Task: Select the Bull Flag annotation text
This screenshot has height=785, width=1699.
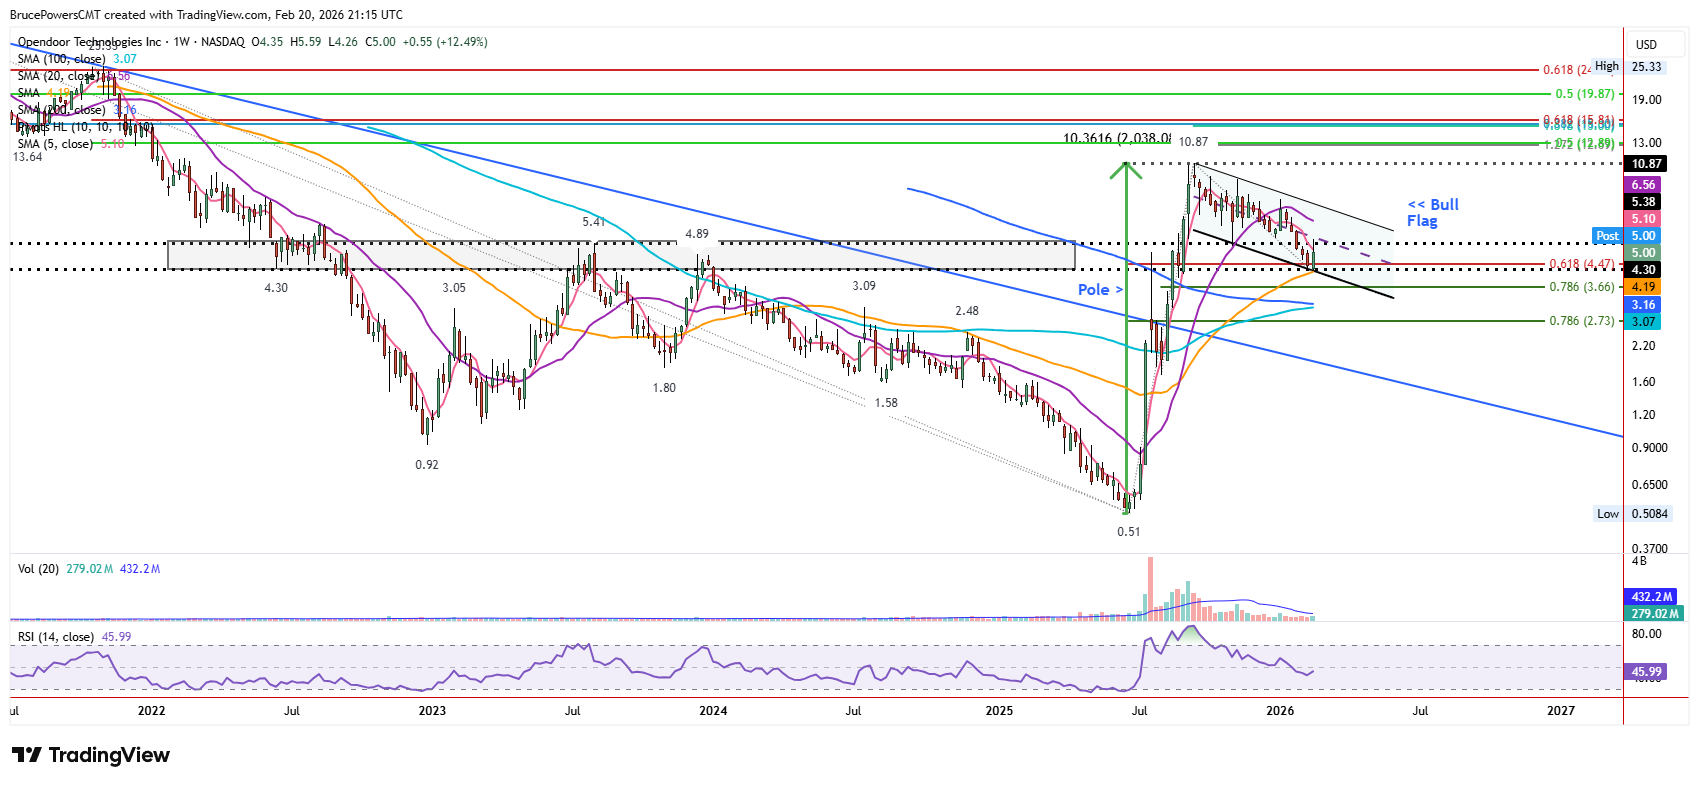Action: click(x=1433, y=213)
